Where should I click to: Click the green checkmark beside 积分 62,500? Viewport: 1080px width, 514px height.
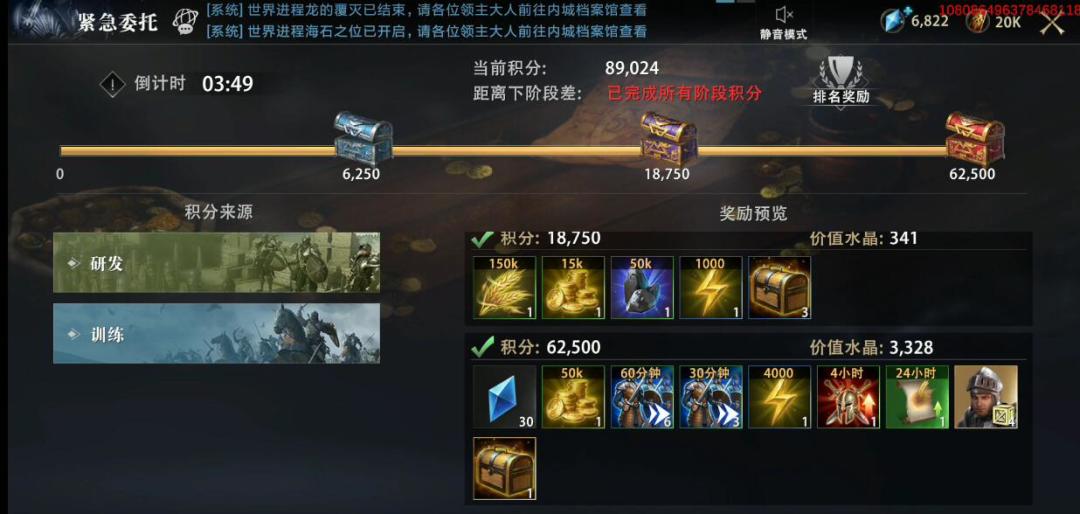point(483,348)
